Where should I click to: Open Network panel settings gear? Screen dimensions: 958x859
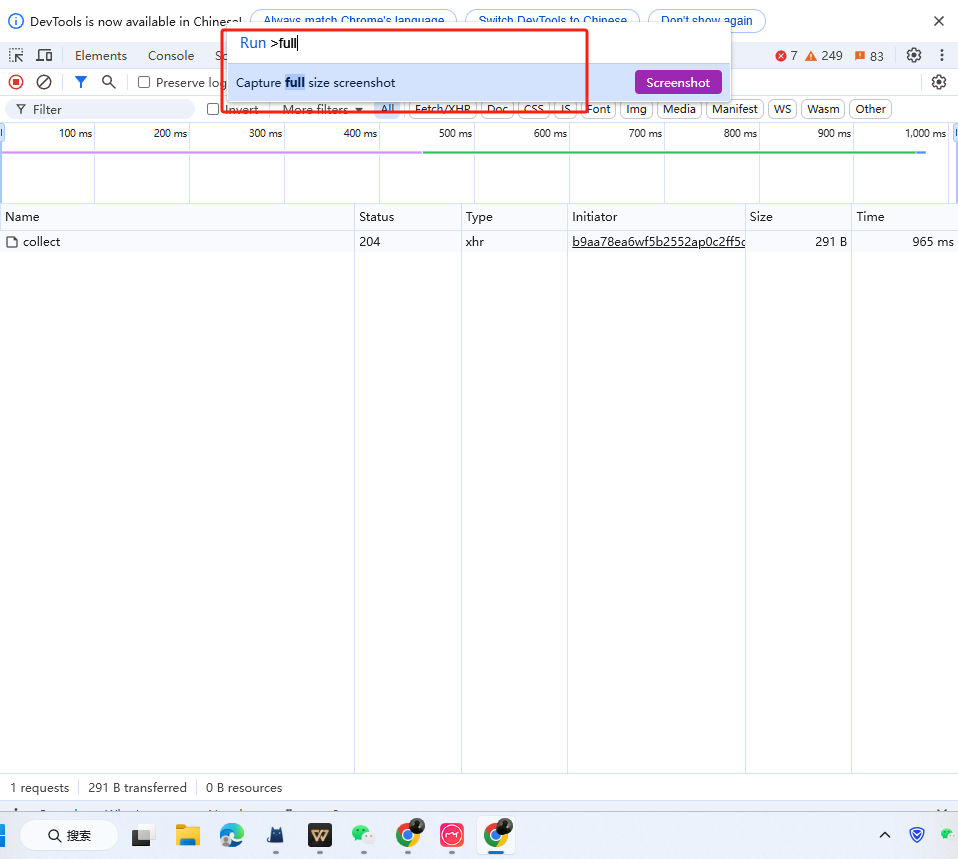coord(939,82)
